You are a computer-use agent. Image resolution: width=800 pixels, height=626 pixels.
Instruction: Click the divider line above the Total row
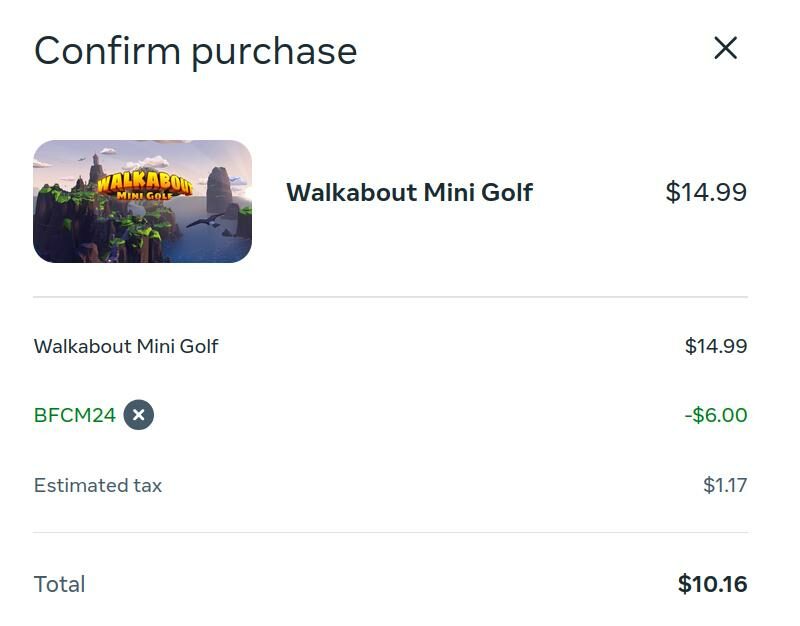point(390,532)
